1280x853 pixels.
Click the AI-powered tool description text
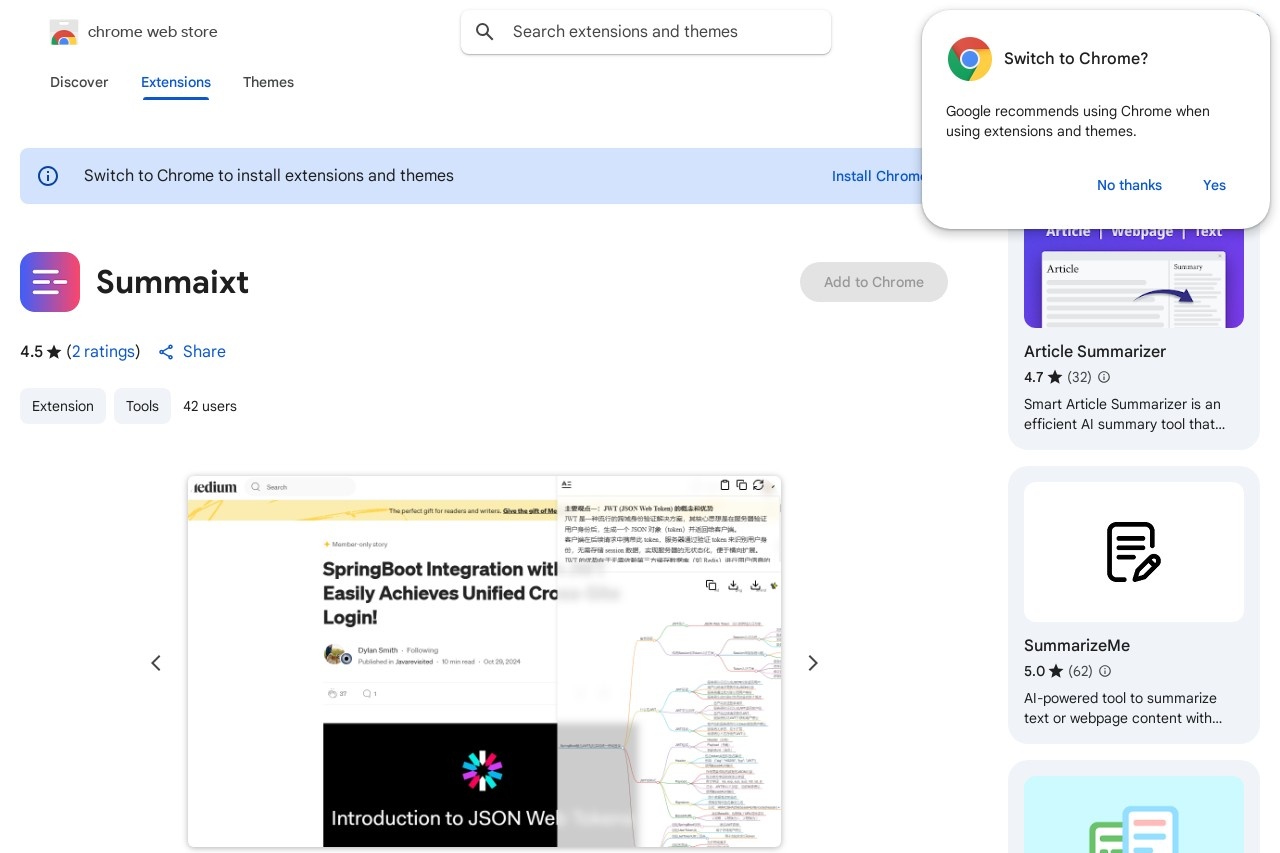click(x=1123, y=708)
